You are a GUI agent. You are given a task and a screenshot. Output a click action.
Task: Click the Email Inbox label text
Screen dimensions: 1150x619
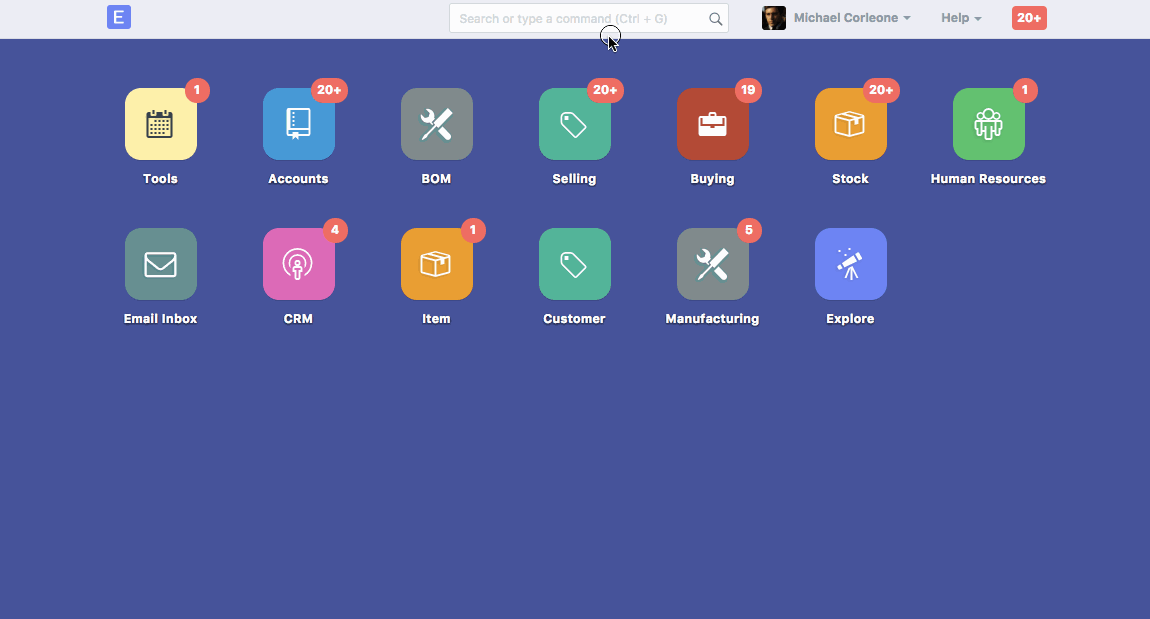(161, 318)
